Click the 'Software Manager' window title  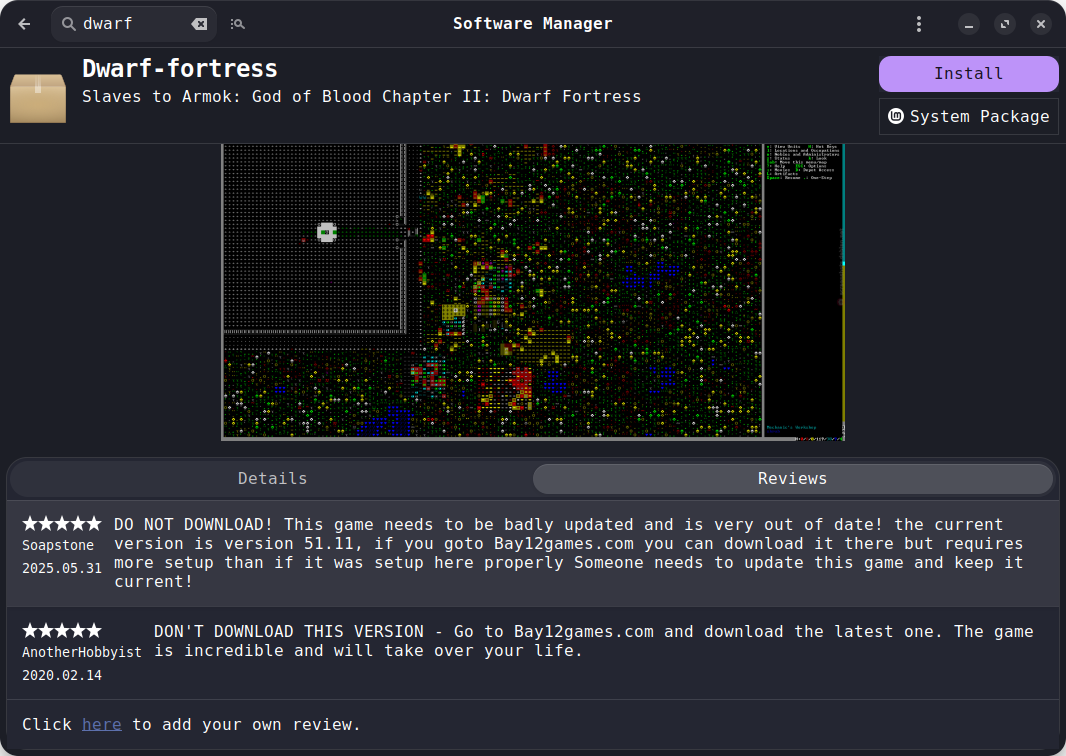click(x=532, y=24)
